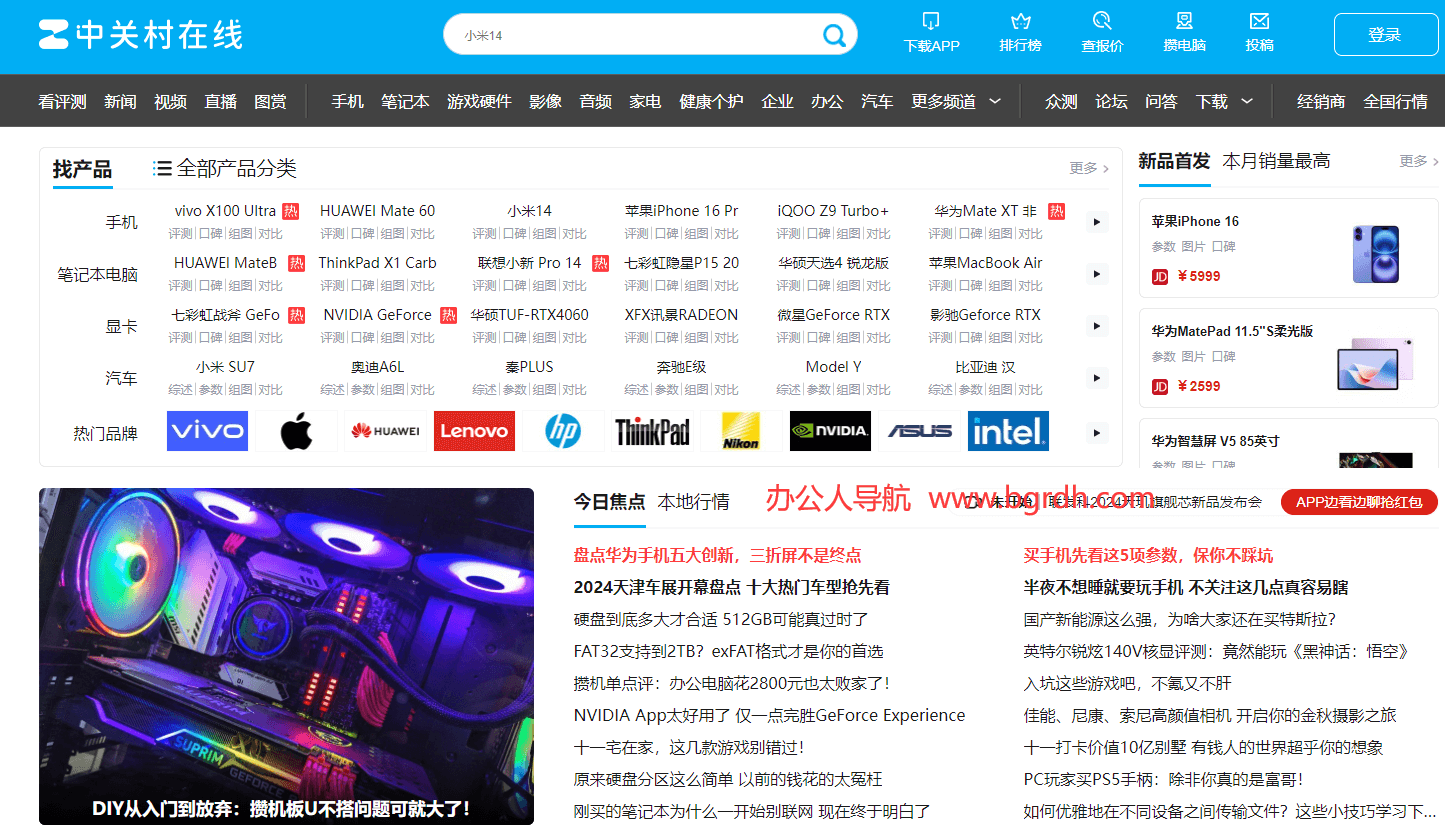The width and height of the screenshot is (1445, 829).
Task: Switch to the 本月销量最高 tab
Action: point(1276,161)
